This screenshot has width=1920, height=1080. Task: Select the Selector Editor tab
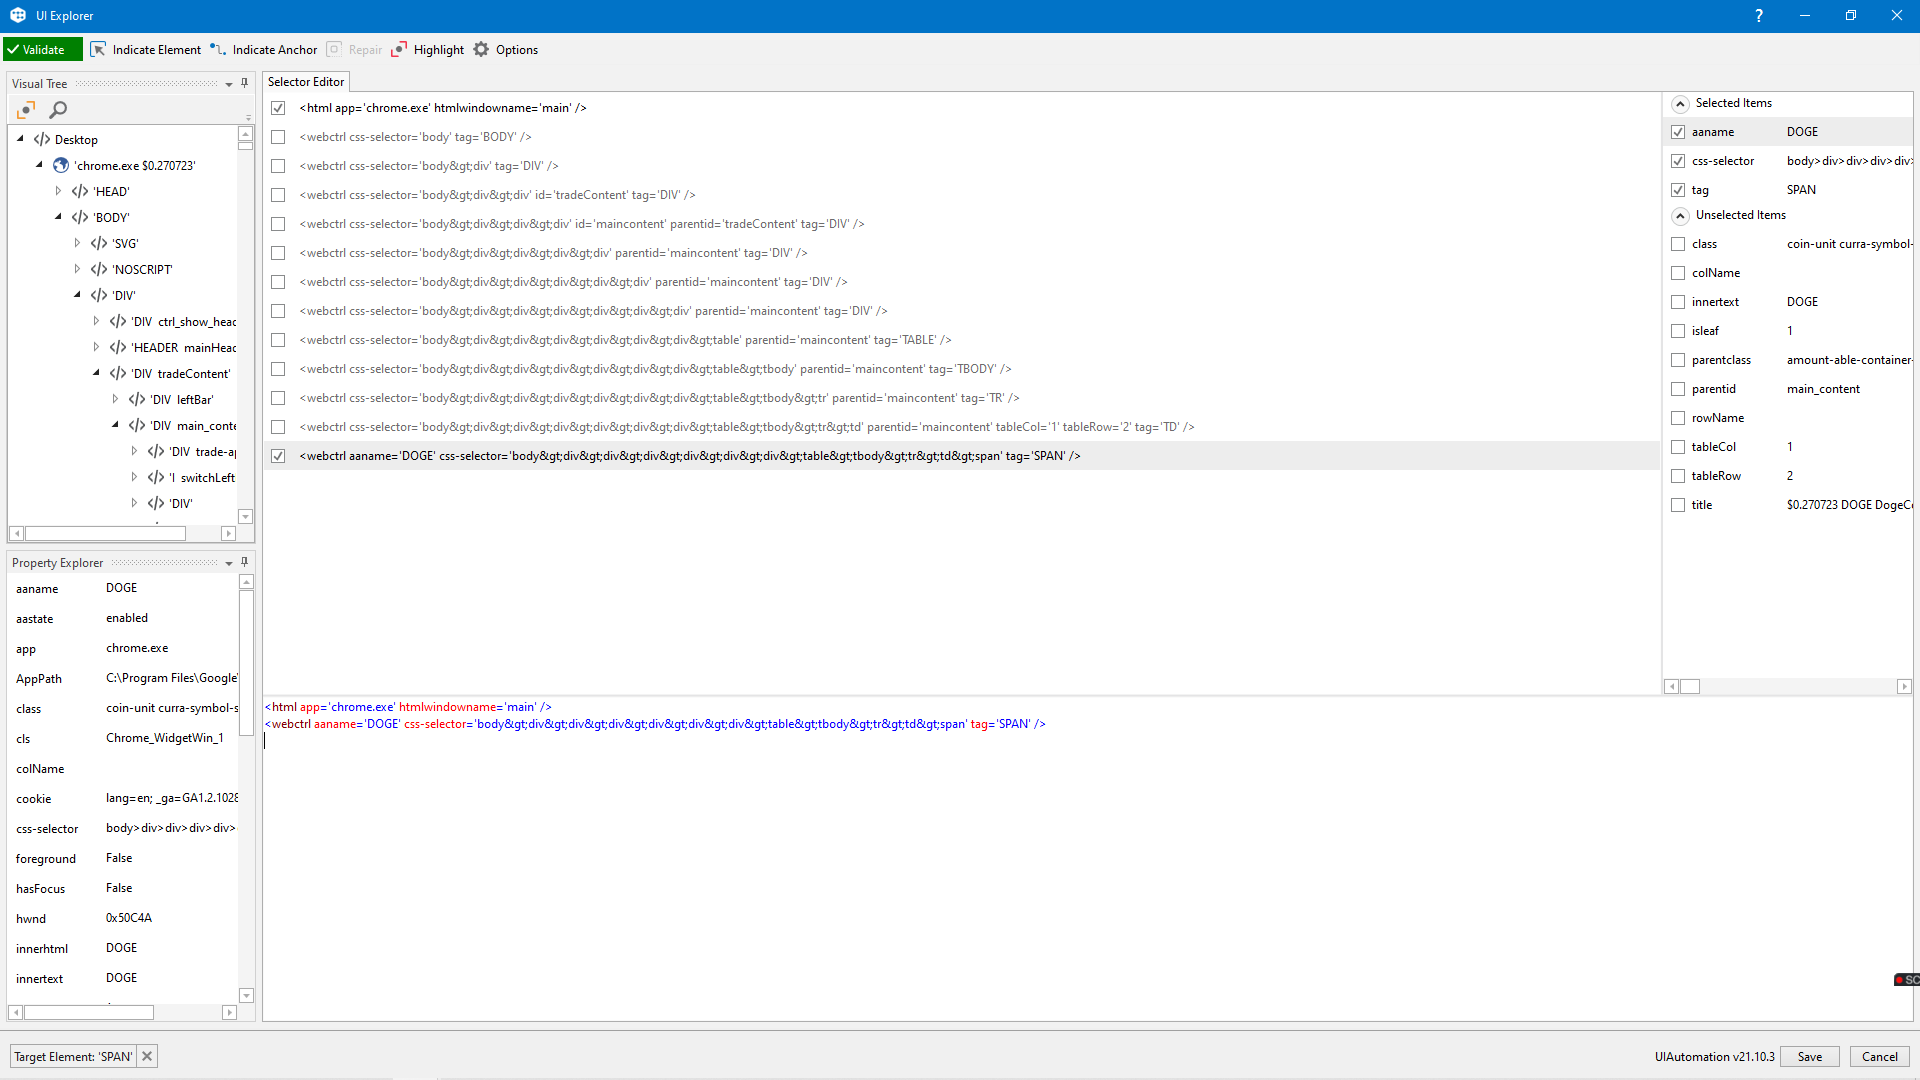pyautogui.click(x=306, y=82)
